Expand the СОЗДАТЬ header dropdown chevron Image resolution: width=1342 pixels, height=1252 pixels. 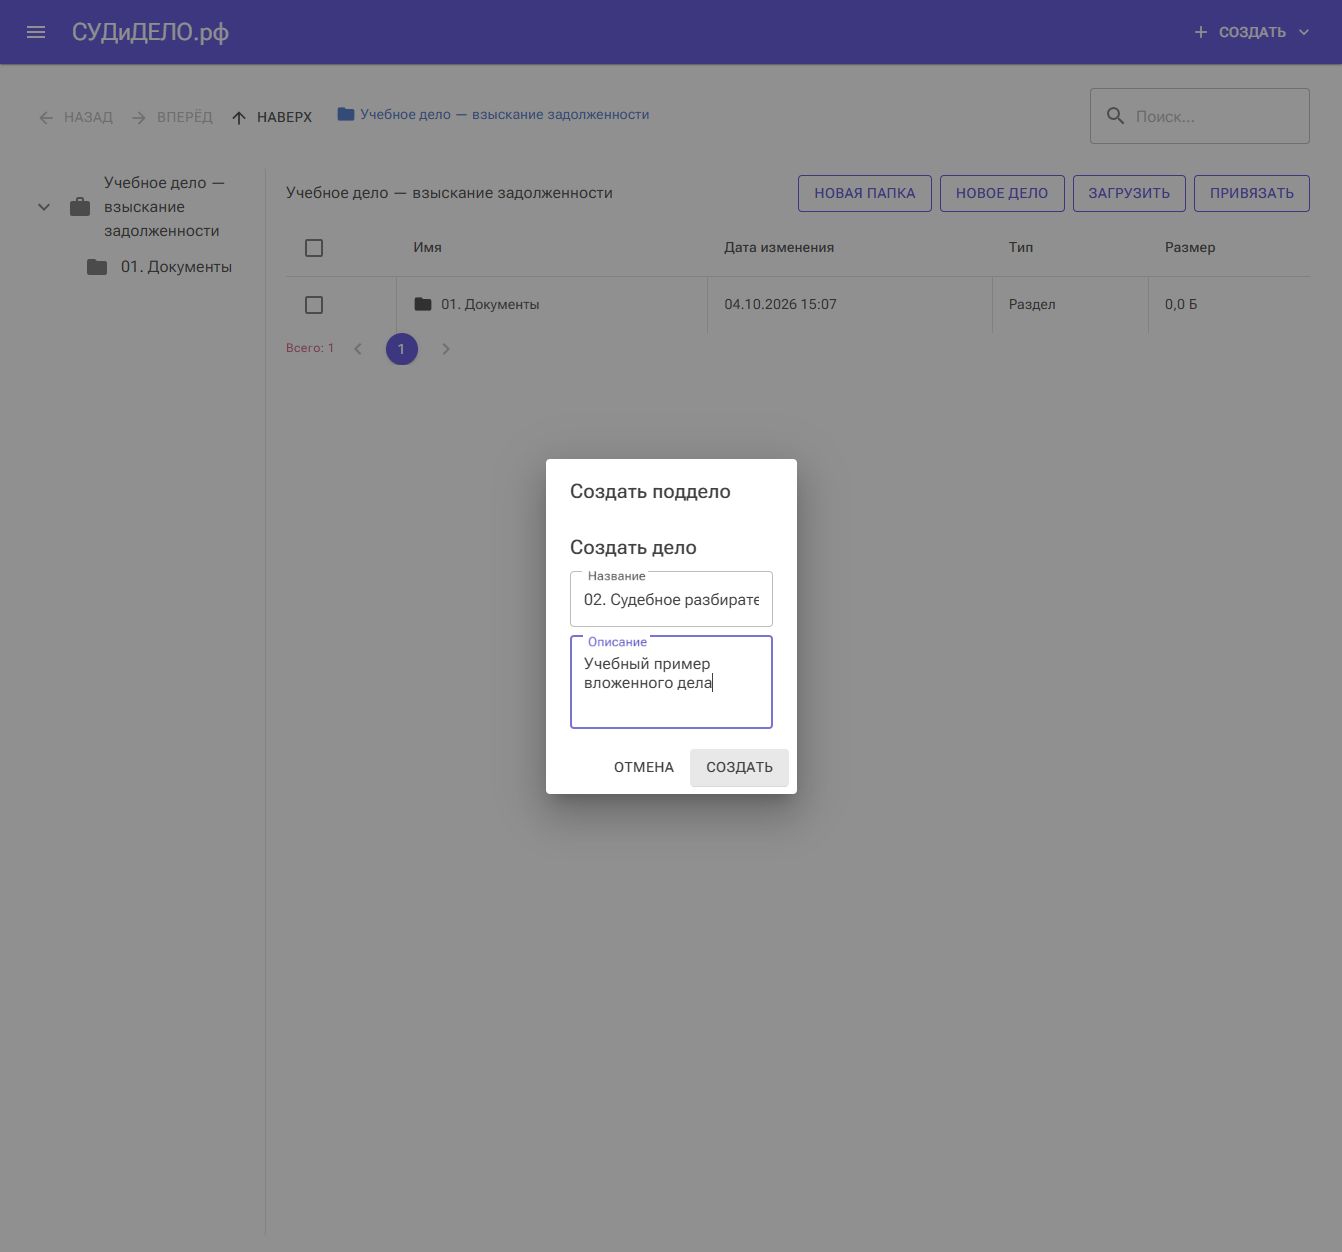1304,32
